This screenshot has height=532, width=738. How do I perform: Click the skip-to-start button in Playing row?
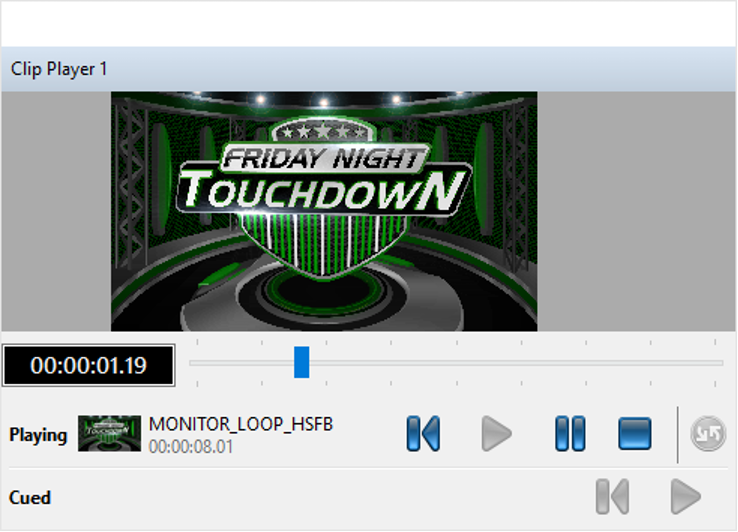pos(423,434)
